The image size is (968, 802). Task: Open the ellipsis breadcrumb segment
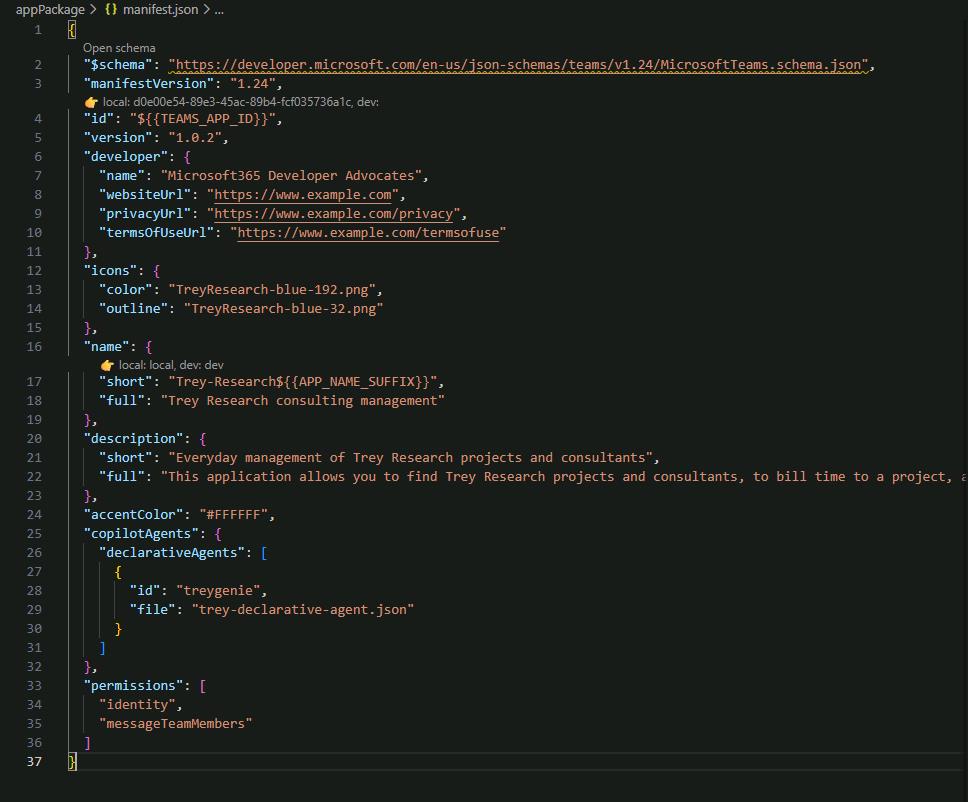tap(219, 9)
